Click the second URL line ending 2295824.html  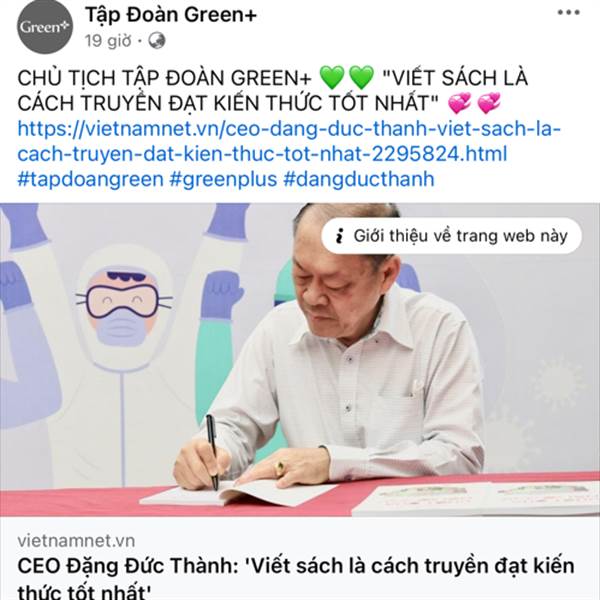[262, 154]
